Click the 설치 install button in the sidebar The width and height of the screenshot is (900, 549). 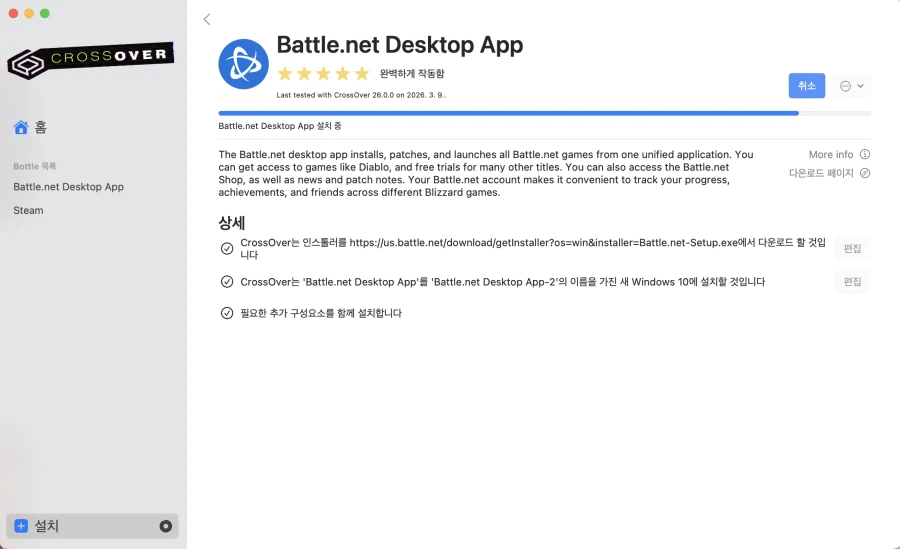pos(92,526)
